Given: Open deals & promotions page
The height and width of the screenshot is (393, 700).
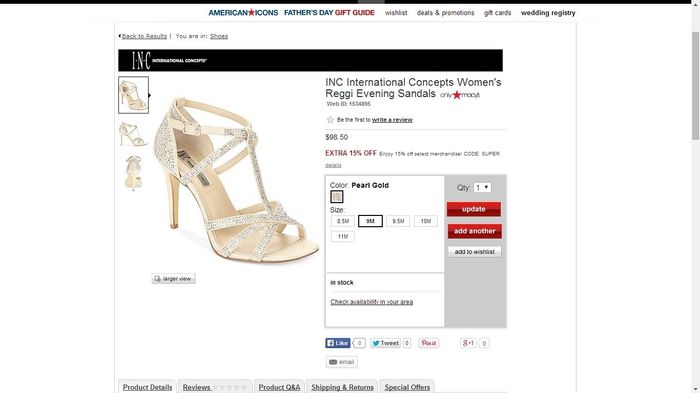Looking at the screenshot, I should [x=446, y=13].
